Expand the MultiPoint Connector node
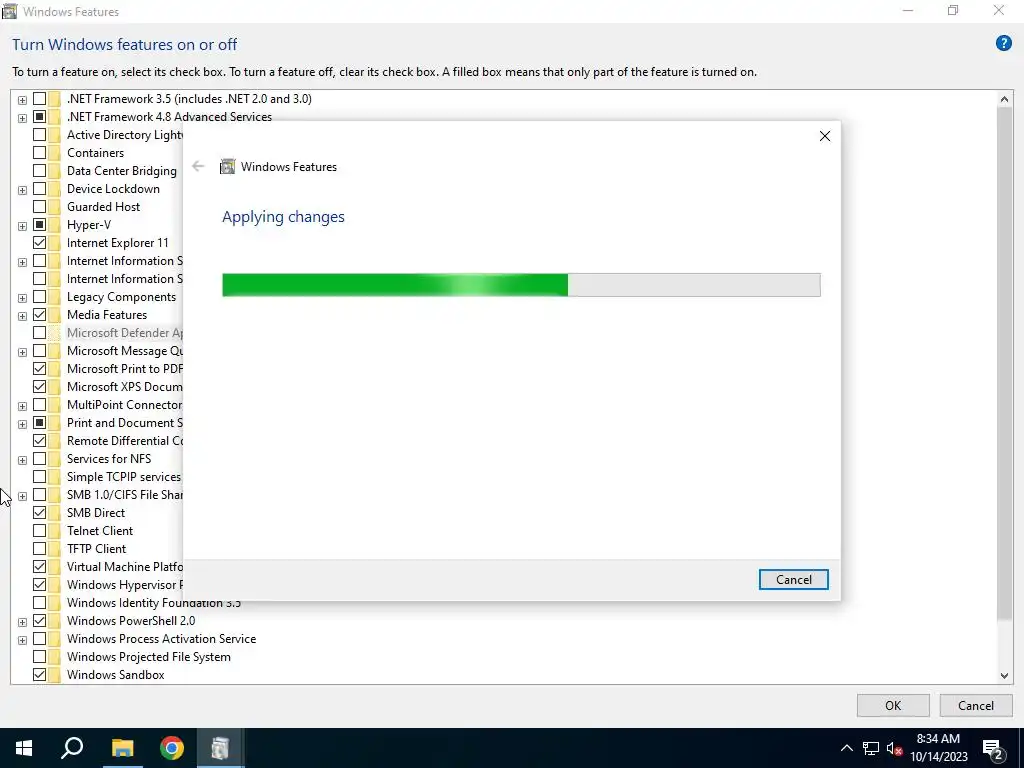Viewport: 1024px width, 768px height. tap(22, 406)
